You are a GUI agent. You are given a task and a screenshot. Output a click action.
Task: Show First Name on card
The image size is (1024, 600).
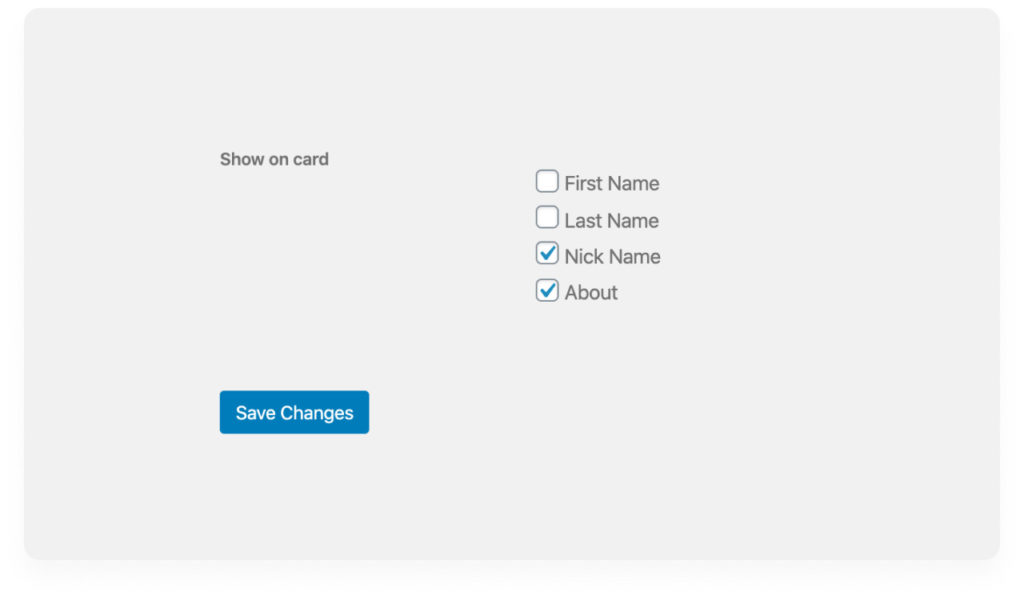[x=547, y=181]
